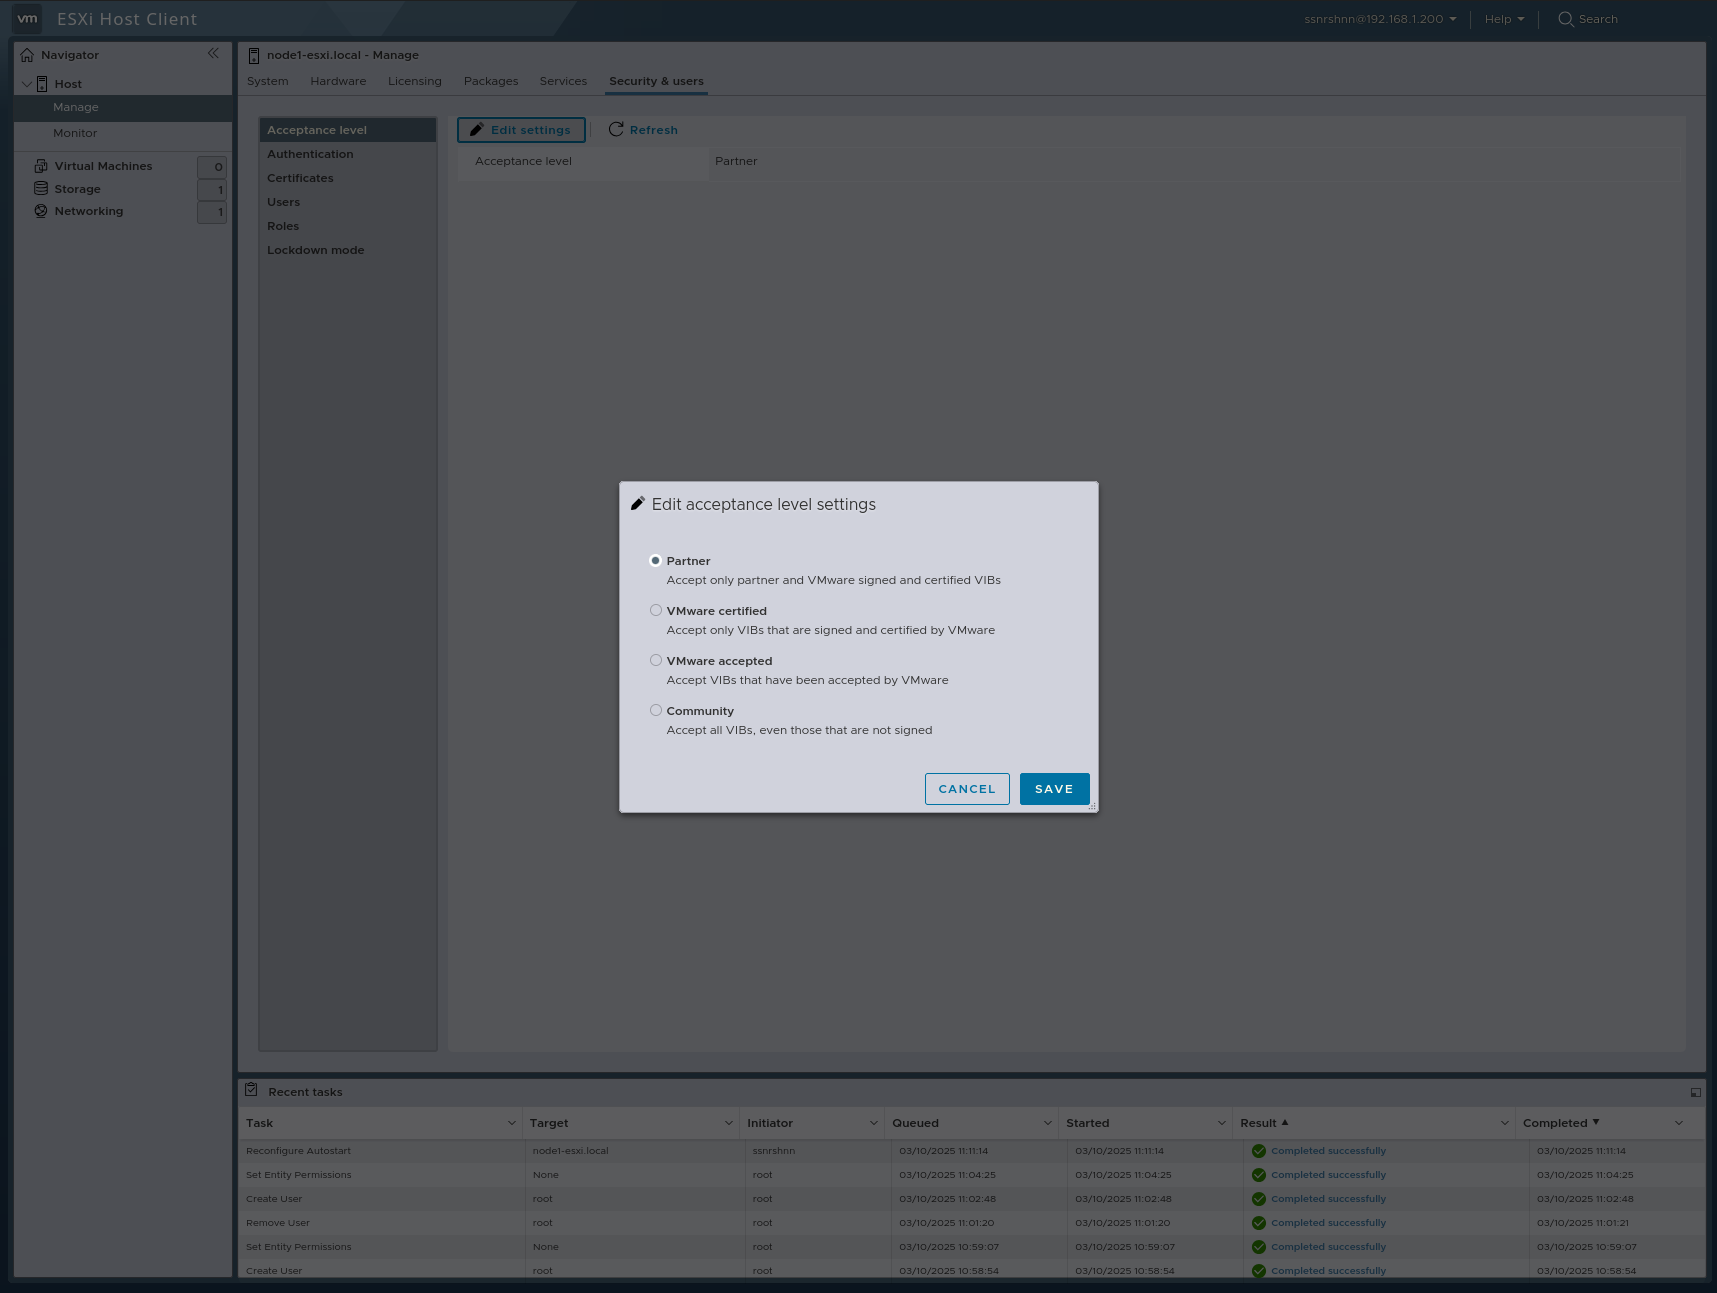1717x1293 pixels.
Task: Click the vm logo in the top bar
Action: [x=26, y=18]
